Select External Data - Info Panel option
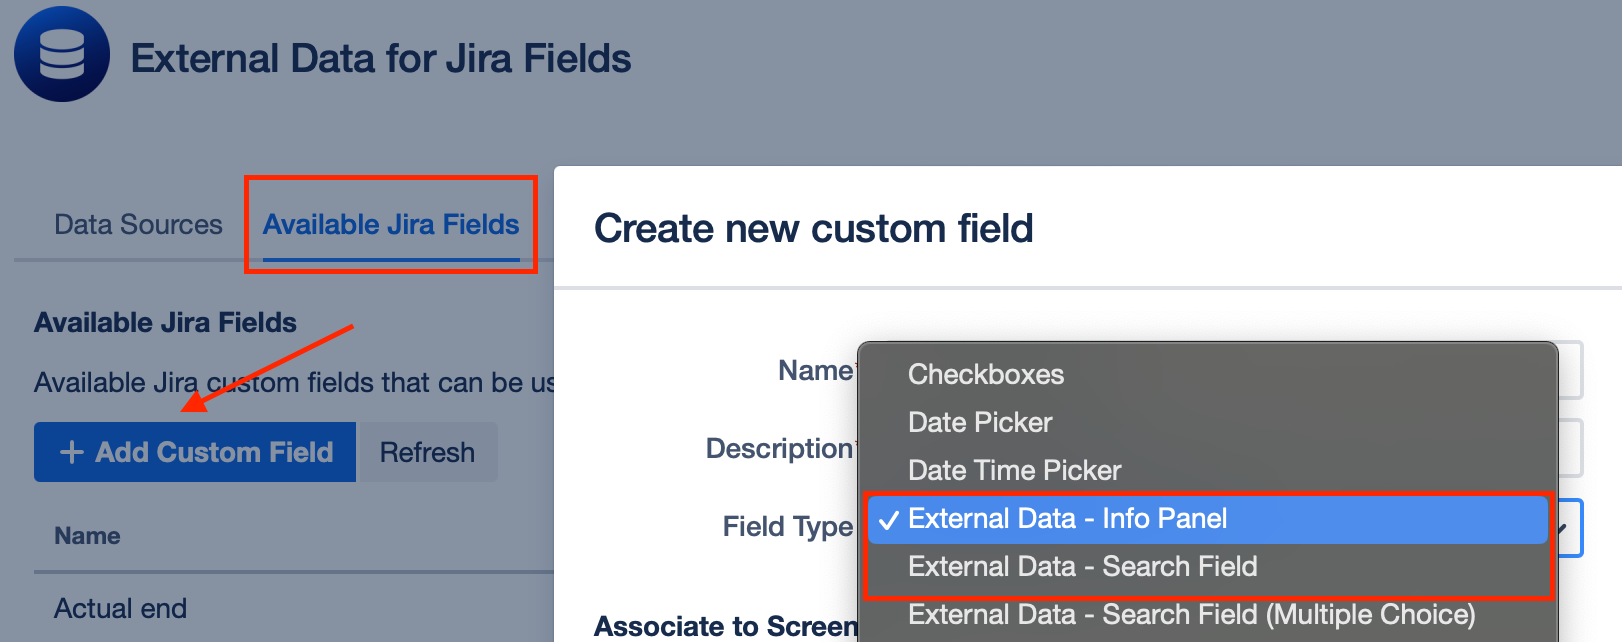Screen dimensions: 1622x642 (1067, 518)
